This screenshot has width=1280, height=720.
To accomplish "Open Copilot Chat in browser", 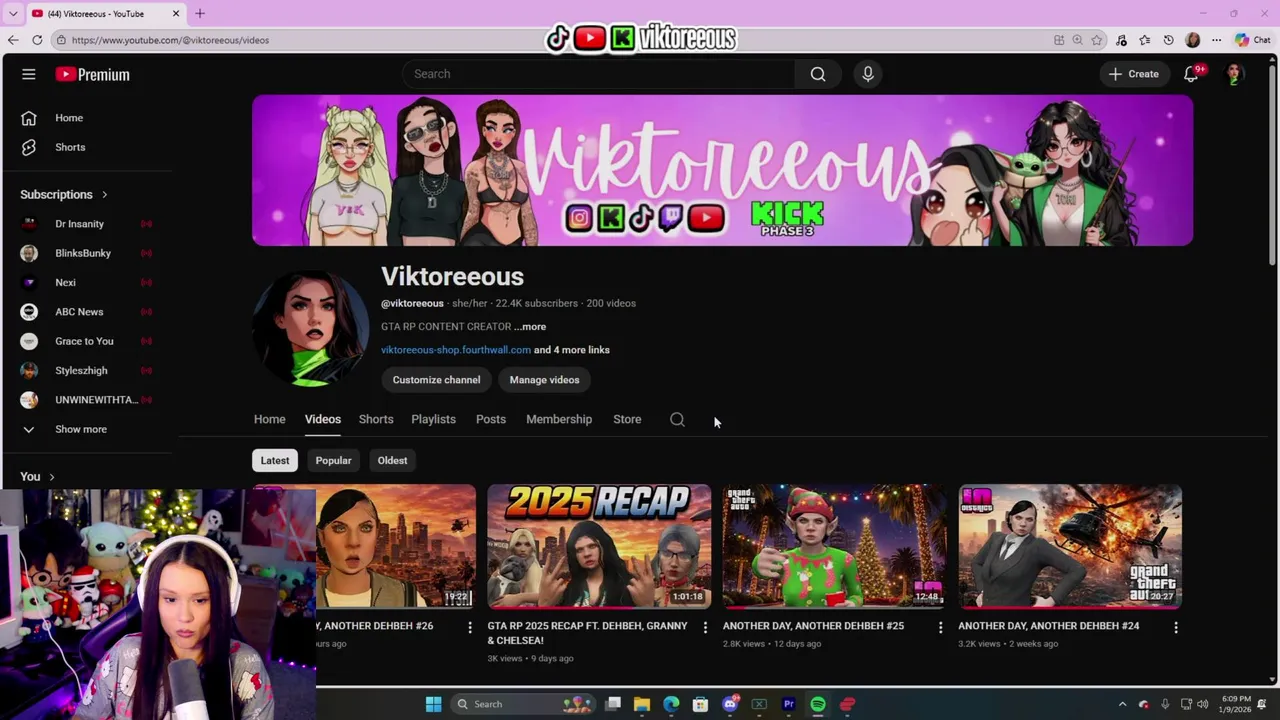I will 1253,40.
